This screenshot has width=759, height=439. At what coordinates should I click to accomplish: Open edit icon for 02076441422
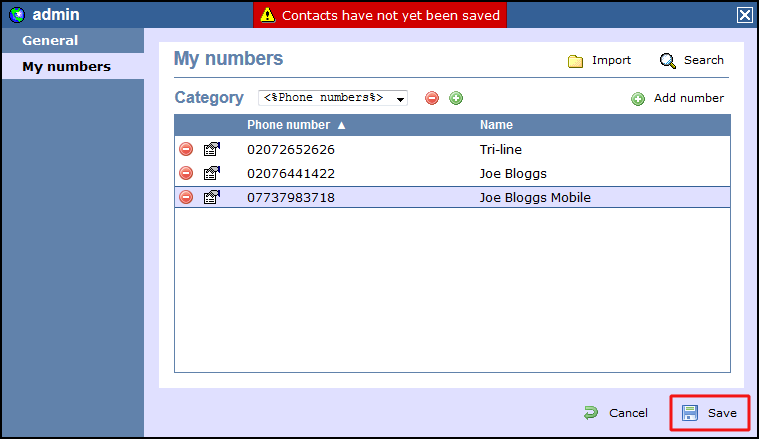tap(212, 173)
